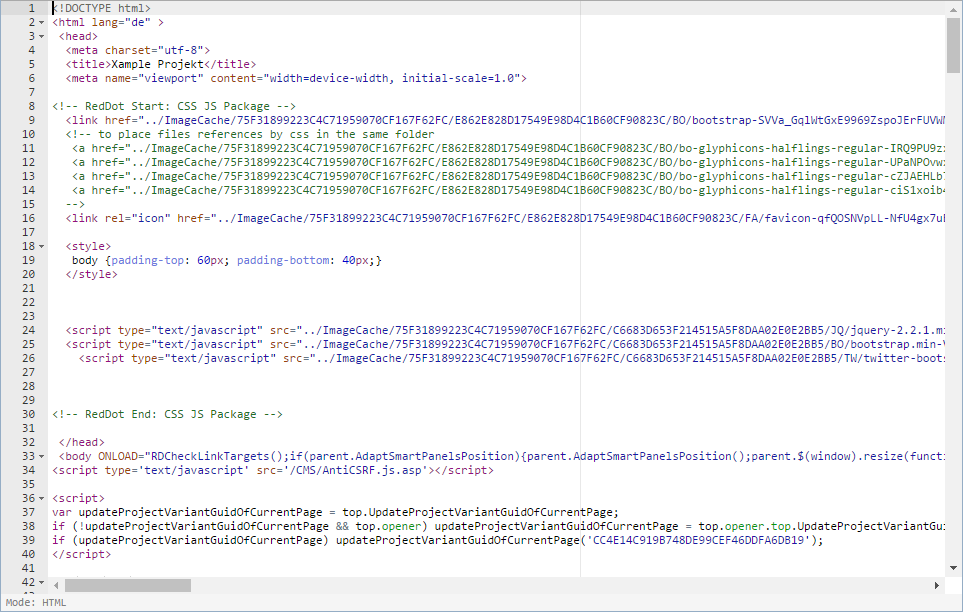Click the top.opener condition on line 38
This screenshot has width=963, height=612.
388,527
